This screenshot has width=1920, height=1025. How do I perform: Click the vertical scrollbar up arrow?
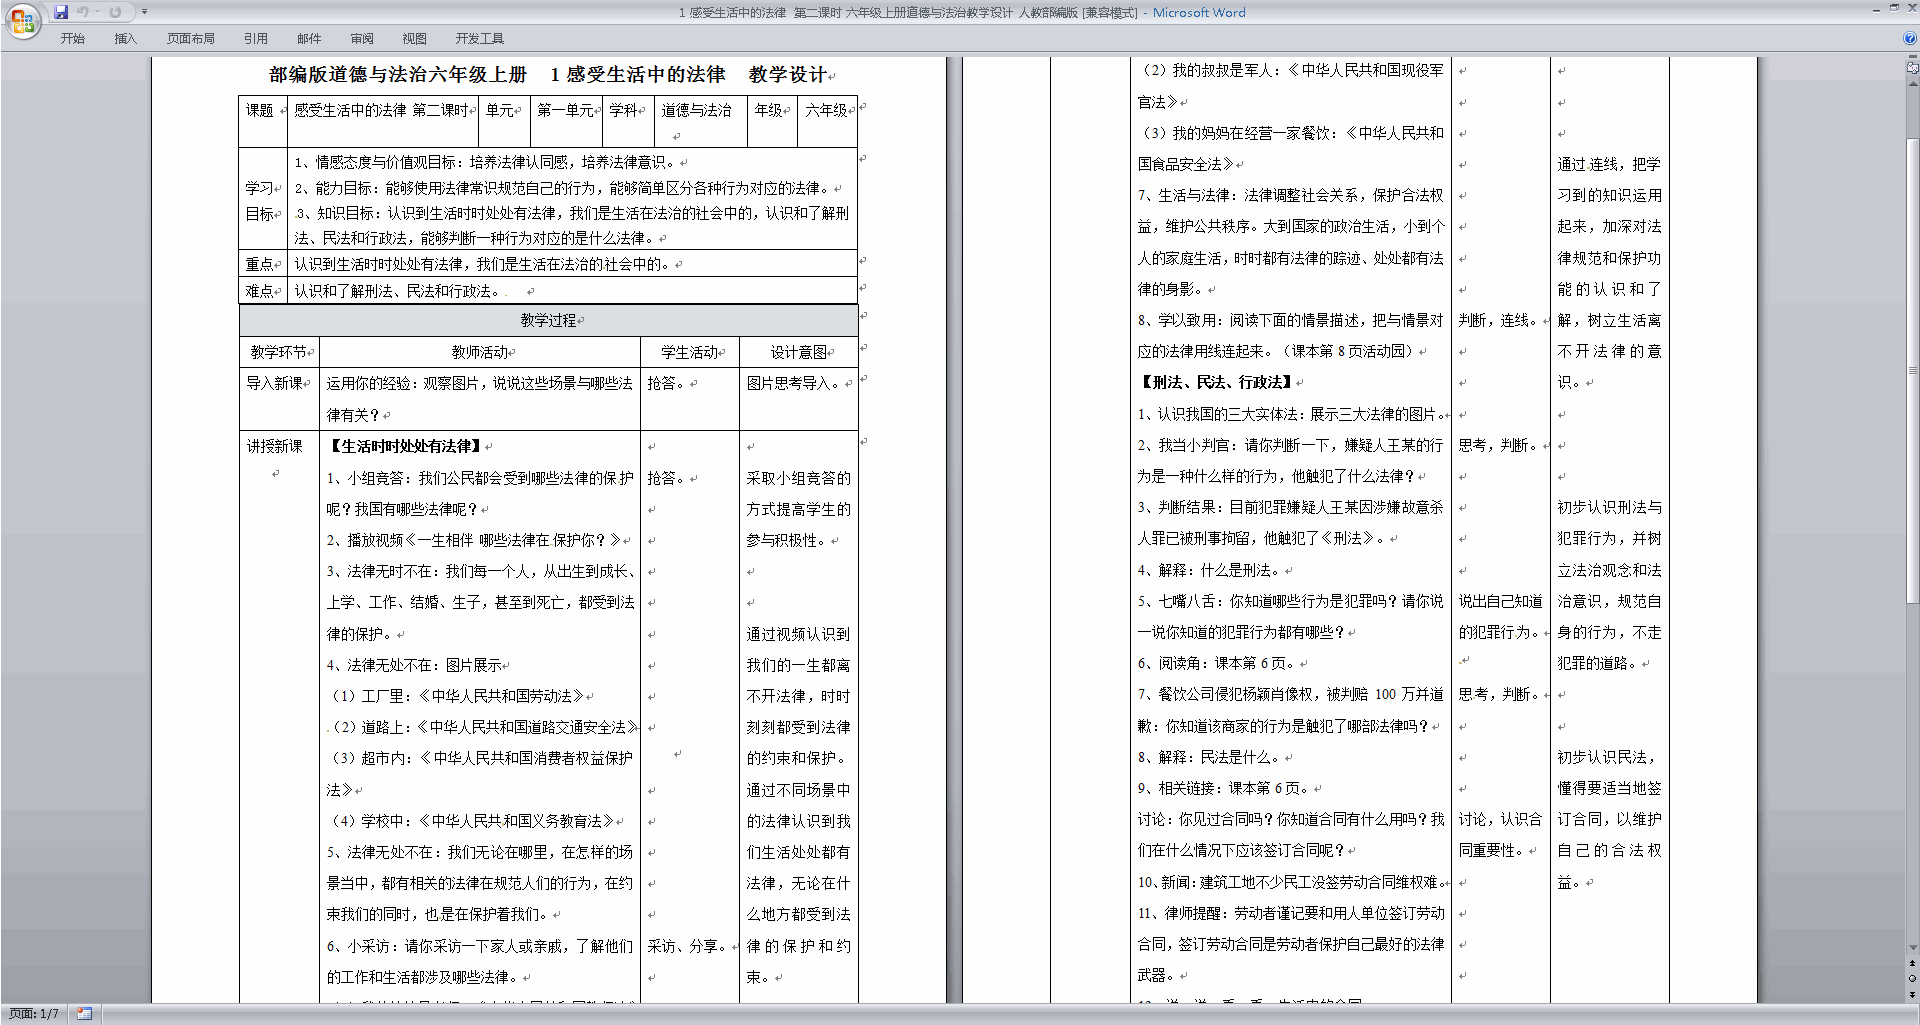tap(1913, 83)
